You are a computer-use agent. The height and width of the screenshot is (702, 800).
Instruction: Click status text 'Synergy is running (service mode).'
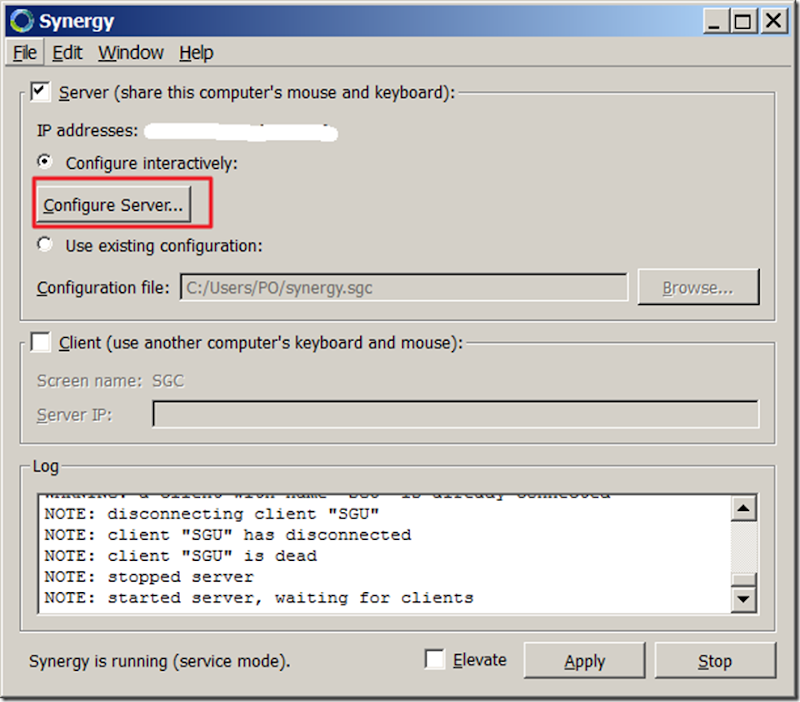(x=160, y=661)
